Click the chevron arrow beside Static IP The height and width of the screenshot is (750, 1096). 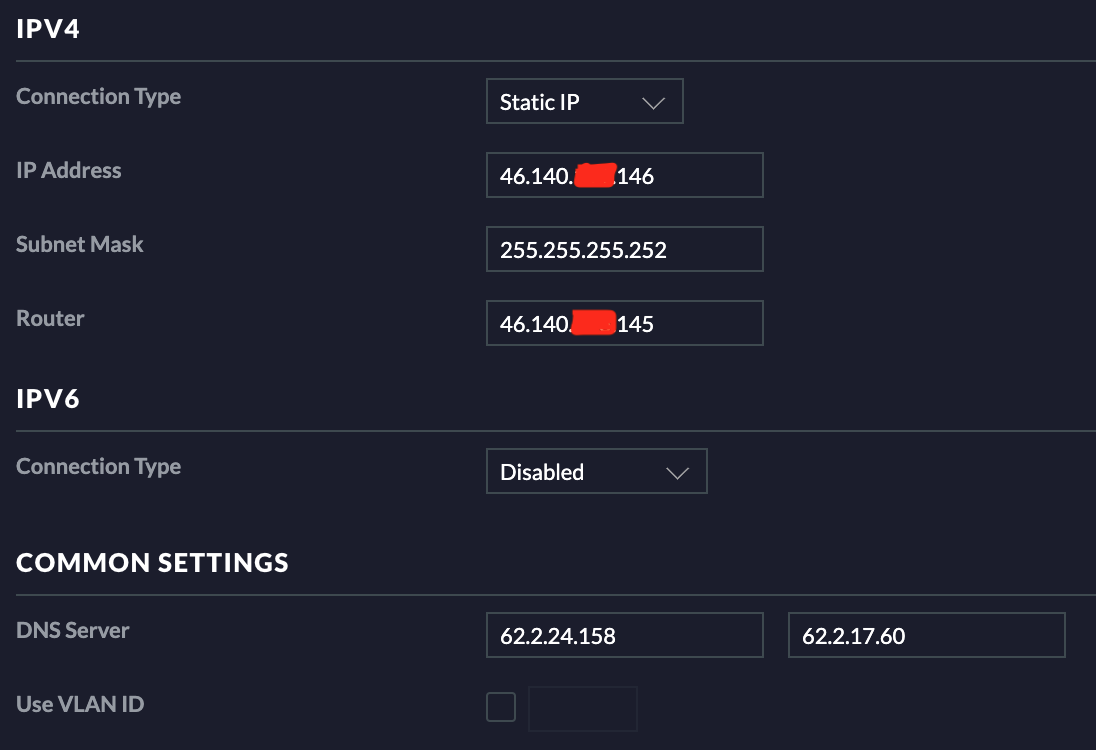[653, 103]
